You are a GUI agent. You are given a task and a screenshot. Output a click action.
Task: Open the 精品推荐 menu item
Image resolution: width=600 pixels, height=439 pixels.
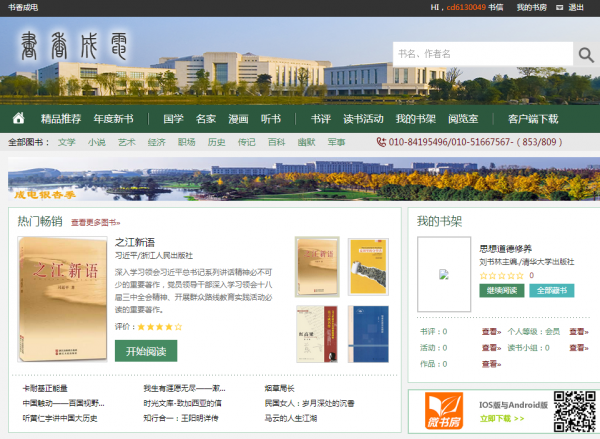[x=61, y=118]
